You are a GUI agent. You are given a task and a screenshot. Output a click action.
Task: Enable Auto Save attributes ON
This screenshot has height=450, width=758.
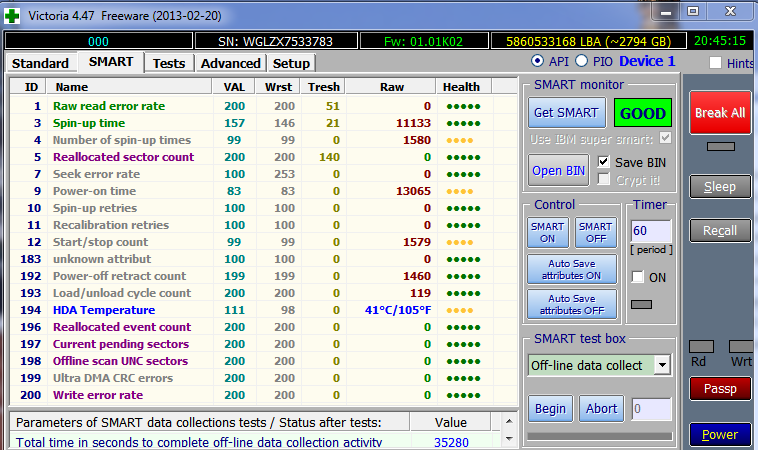[x=572, y=269]
